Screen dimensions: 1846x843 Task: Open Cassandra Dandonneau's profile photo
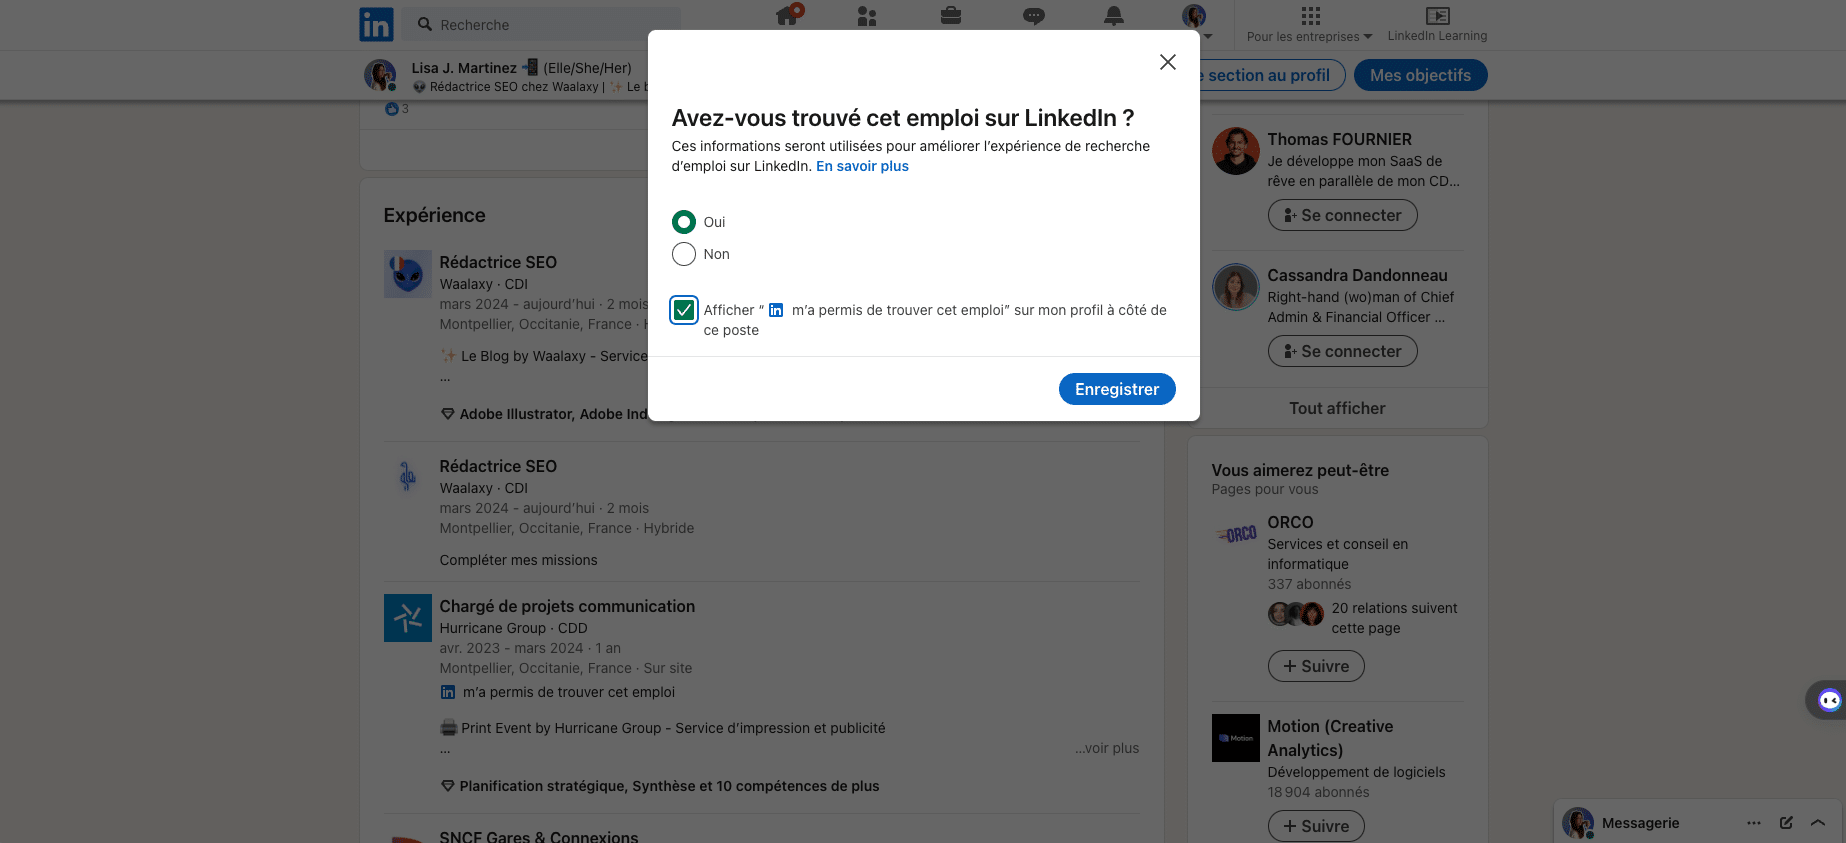[x=1236, y=287]
